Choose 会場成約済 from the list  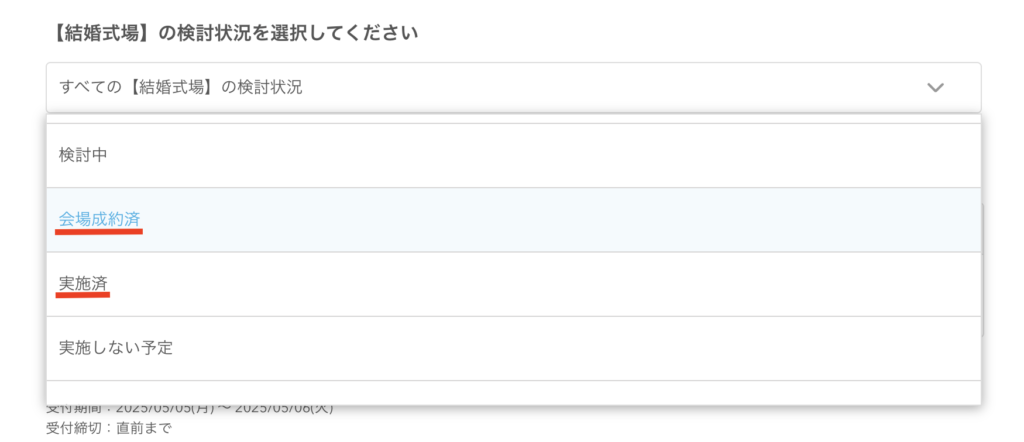513,220
